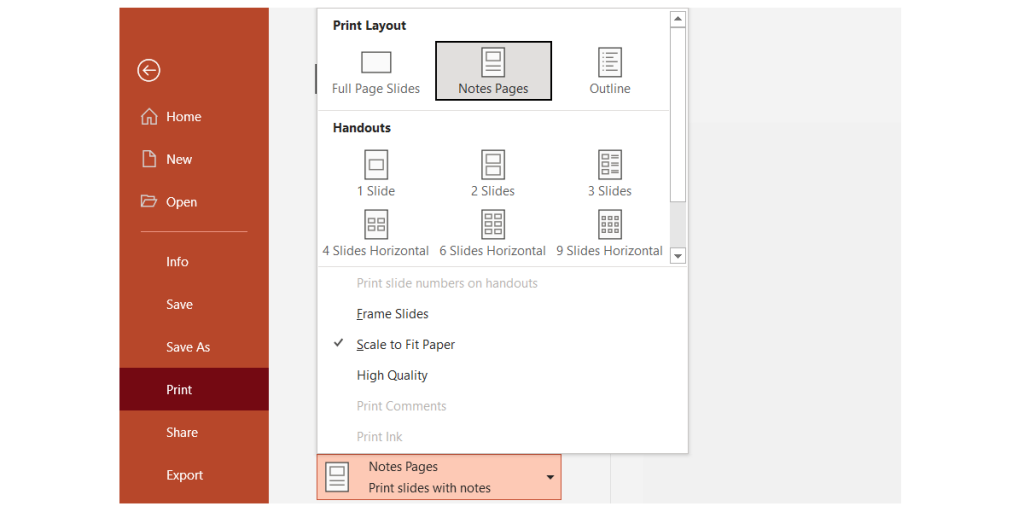Select 4 Slides Horizontal handout
Viewport: 1024px width, 512px height.
pos(376,225)
